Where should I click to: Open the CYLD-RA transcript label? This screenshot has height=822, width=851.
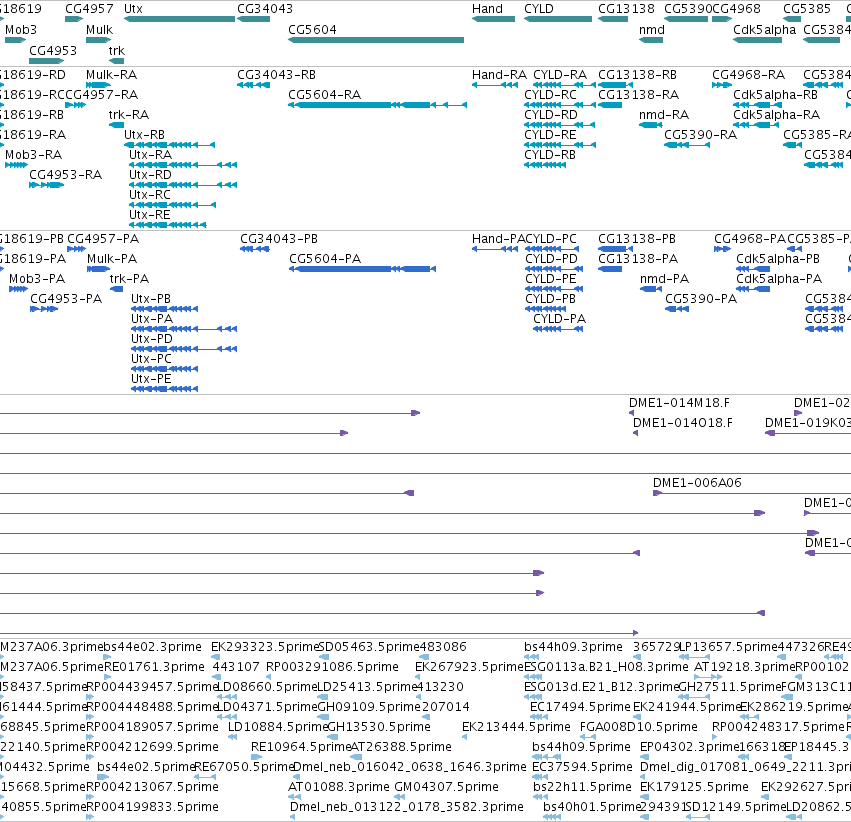(560, 74)
